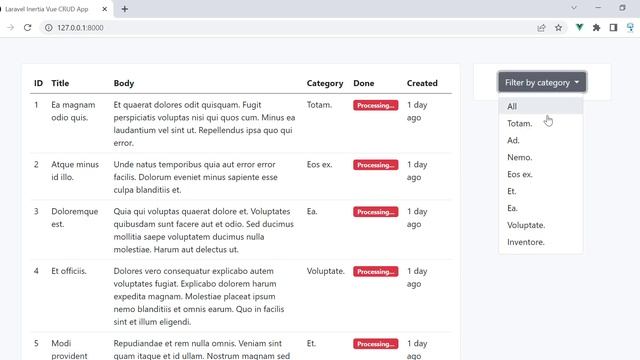Filter the list by Et. category
The image size is (640, 360).
(x=541, y=191)
